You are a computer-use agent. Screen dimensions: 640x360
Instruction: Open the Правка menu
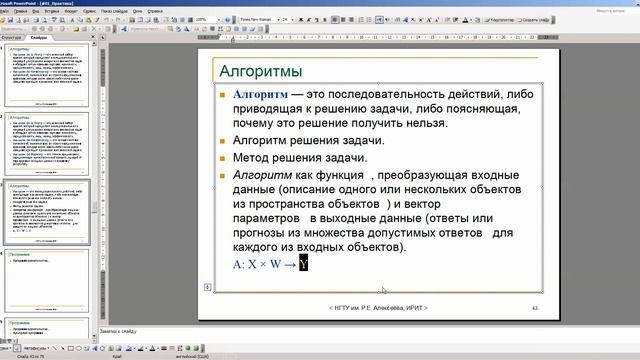(x=20, y=11)
